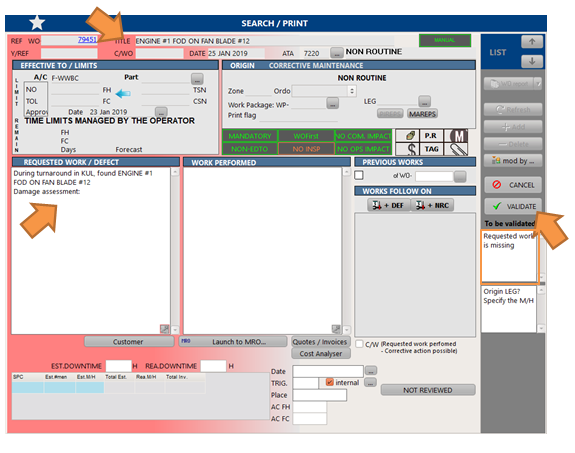Image resolution: width=575 pixels, height=453 pixels.
Task: Click the AC FH input field
Action: pos(310,407)
